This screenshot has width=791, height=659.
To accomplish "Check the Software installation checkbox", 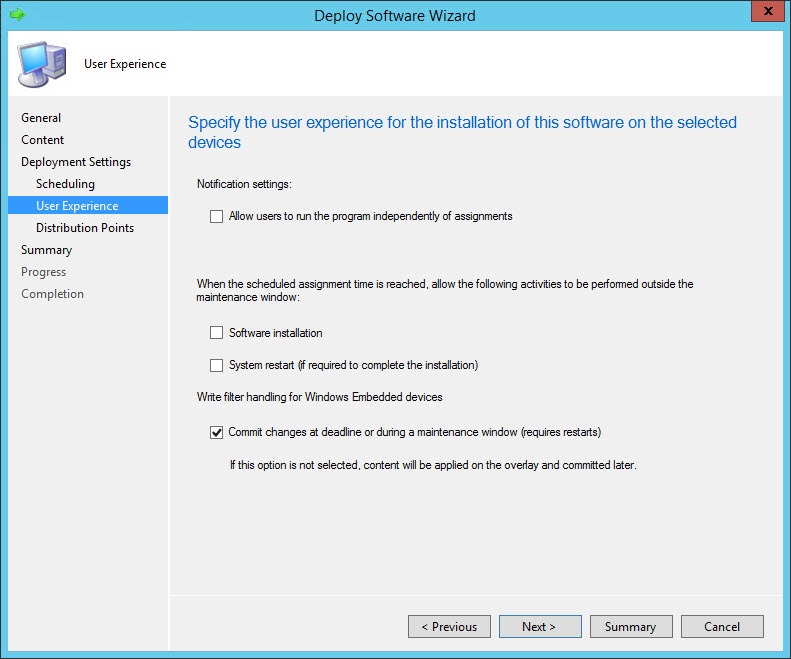I will point(217,333).
